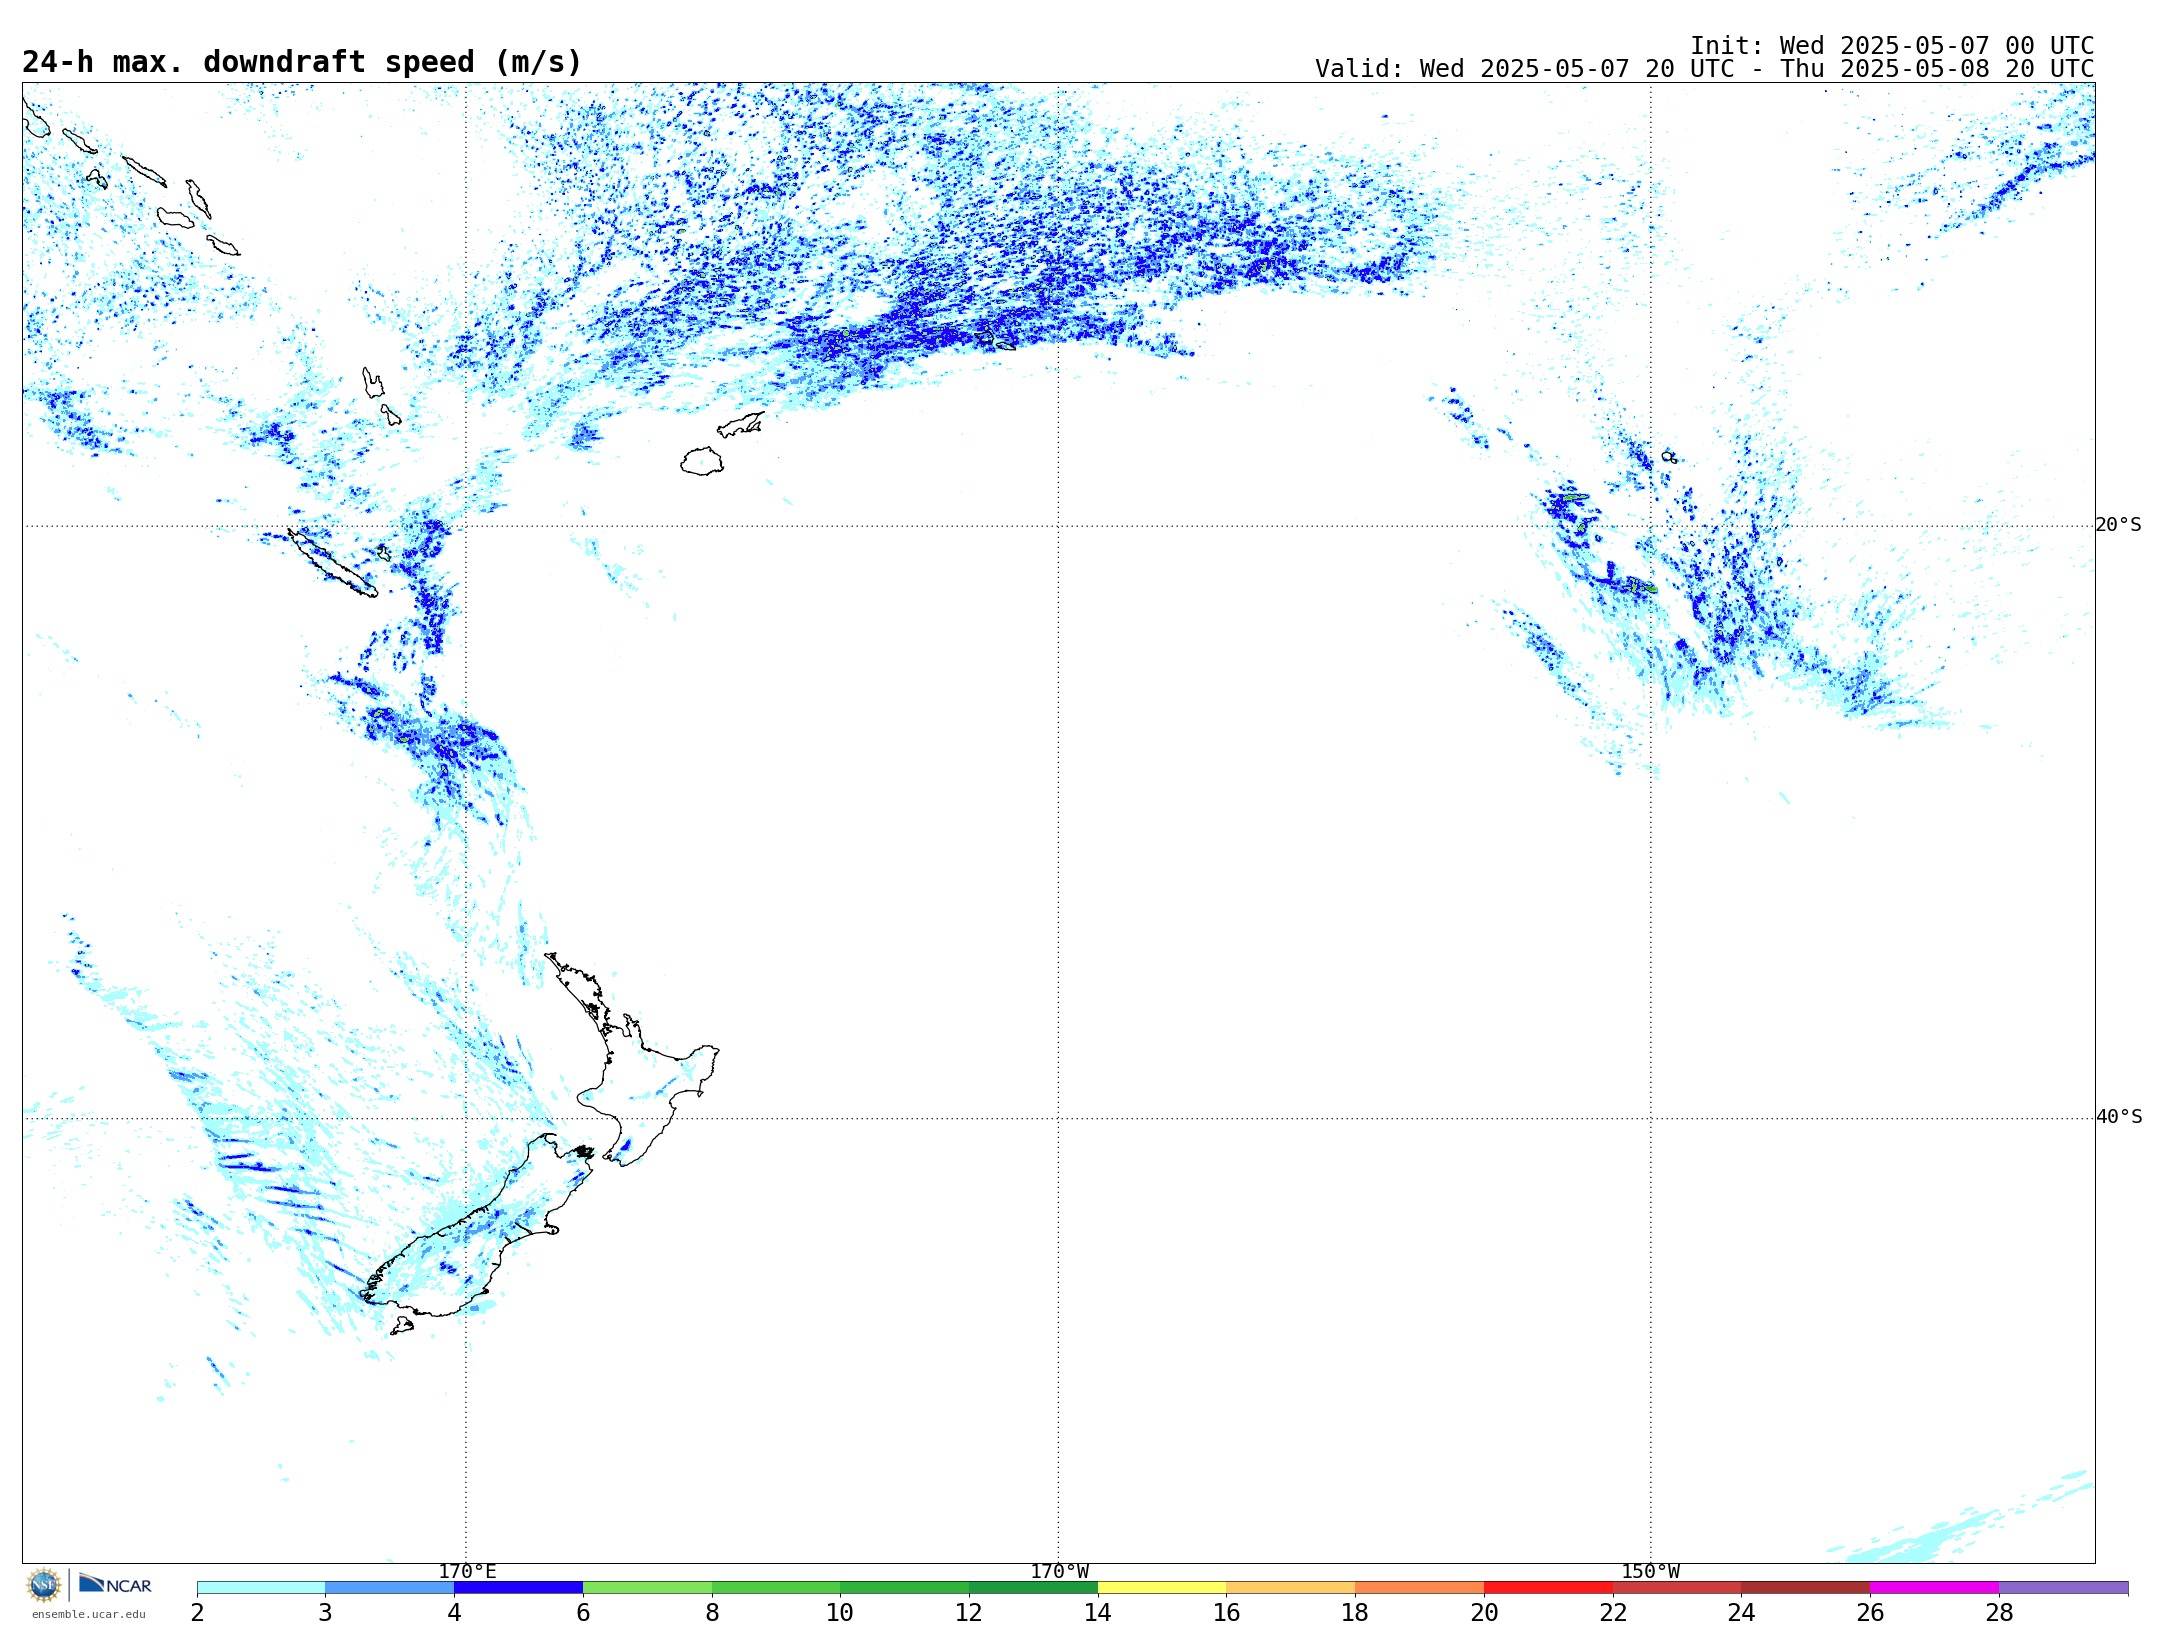Screen dimensions: 2160x1626
Task: Click the New Caledonia island outline
Action: coord(333,563)
